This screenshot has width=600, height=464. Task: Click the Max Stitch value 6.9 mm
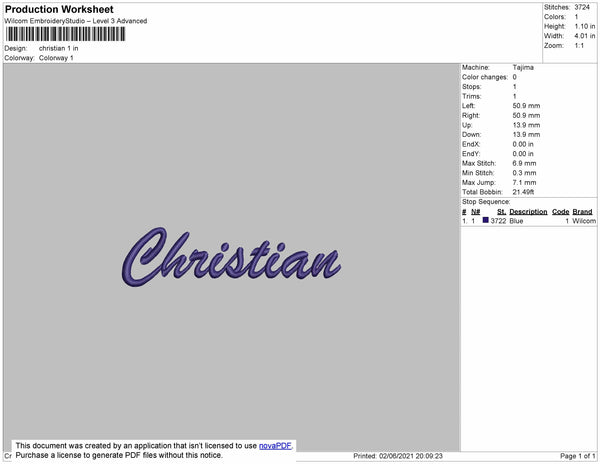524,163
